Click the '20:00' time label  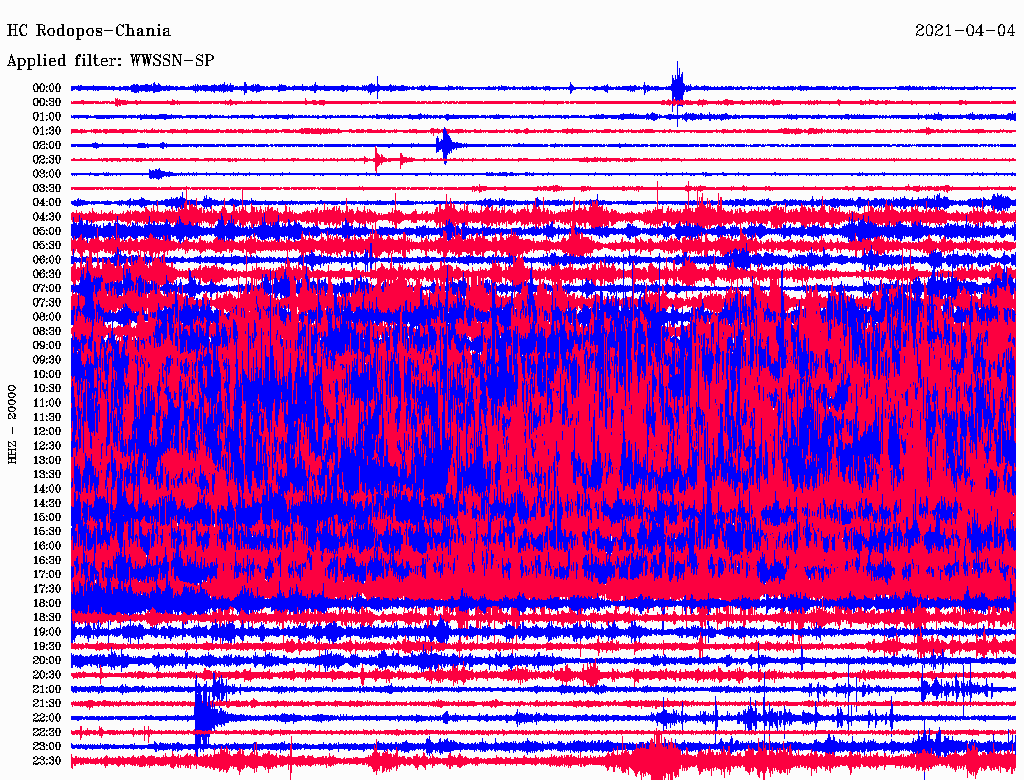point(46,661)
